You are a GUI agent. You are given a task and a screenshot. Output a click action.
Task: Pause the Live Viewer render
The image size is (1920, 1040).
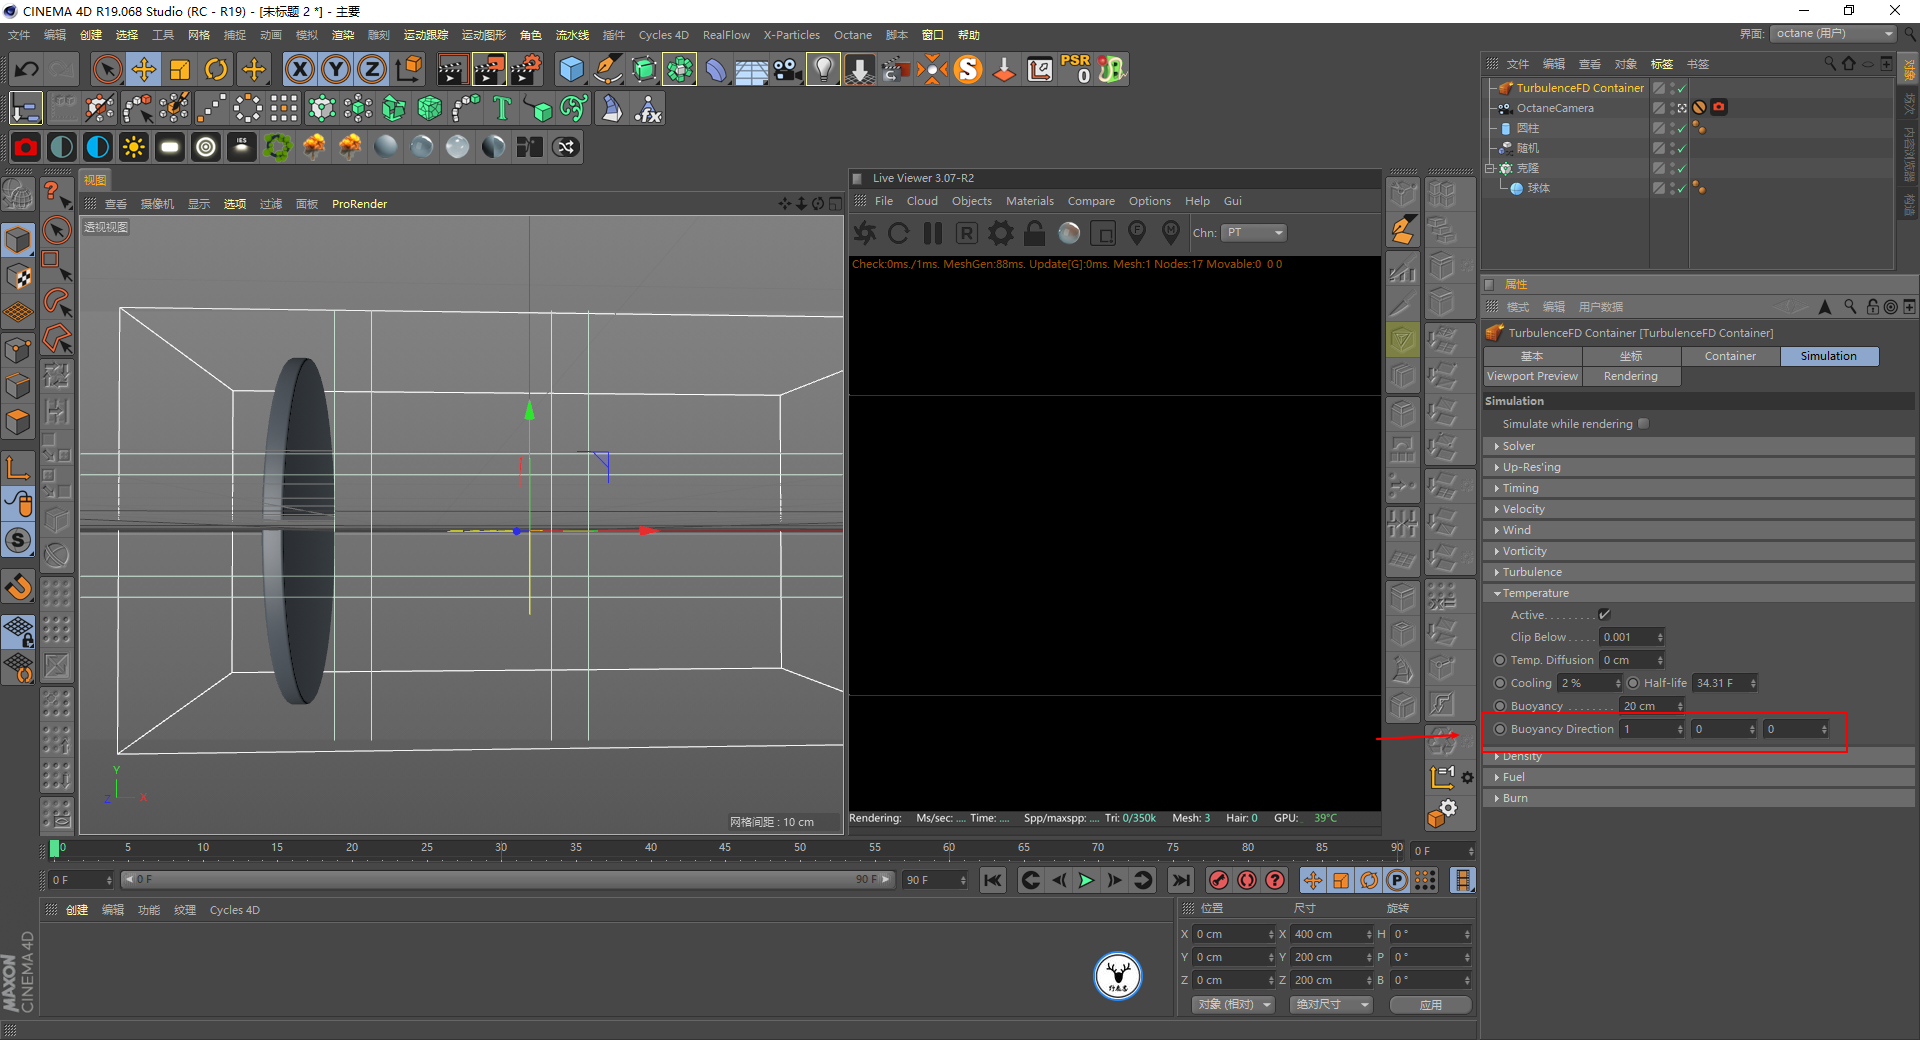click(x=933, y=233)
